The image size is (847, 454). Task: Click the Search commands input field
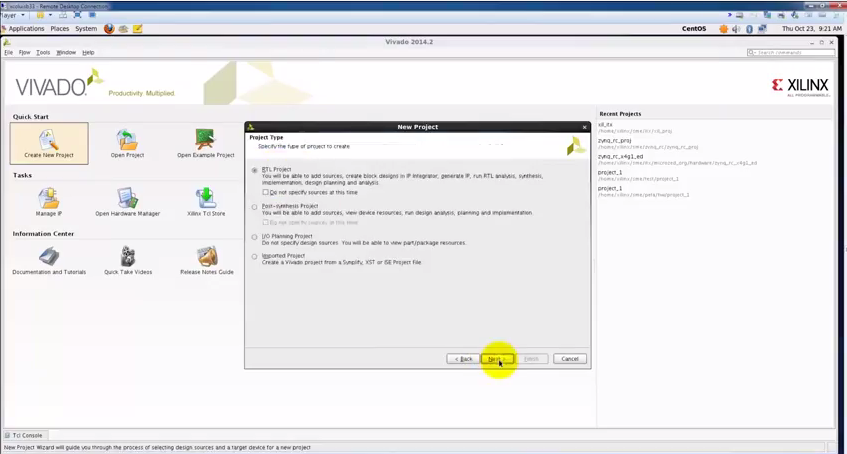pyautogui.click(x=791, y=52)
